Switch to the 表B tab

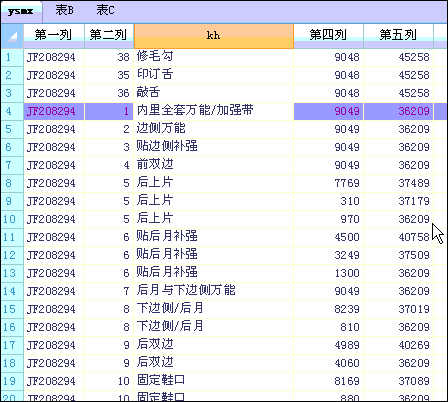pos(64,10)
